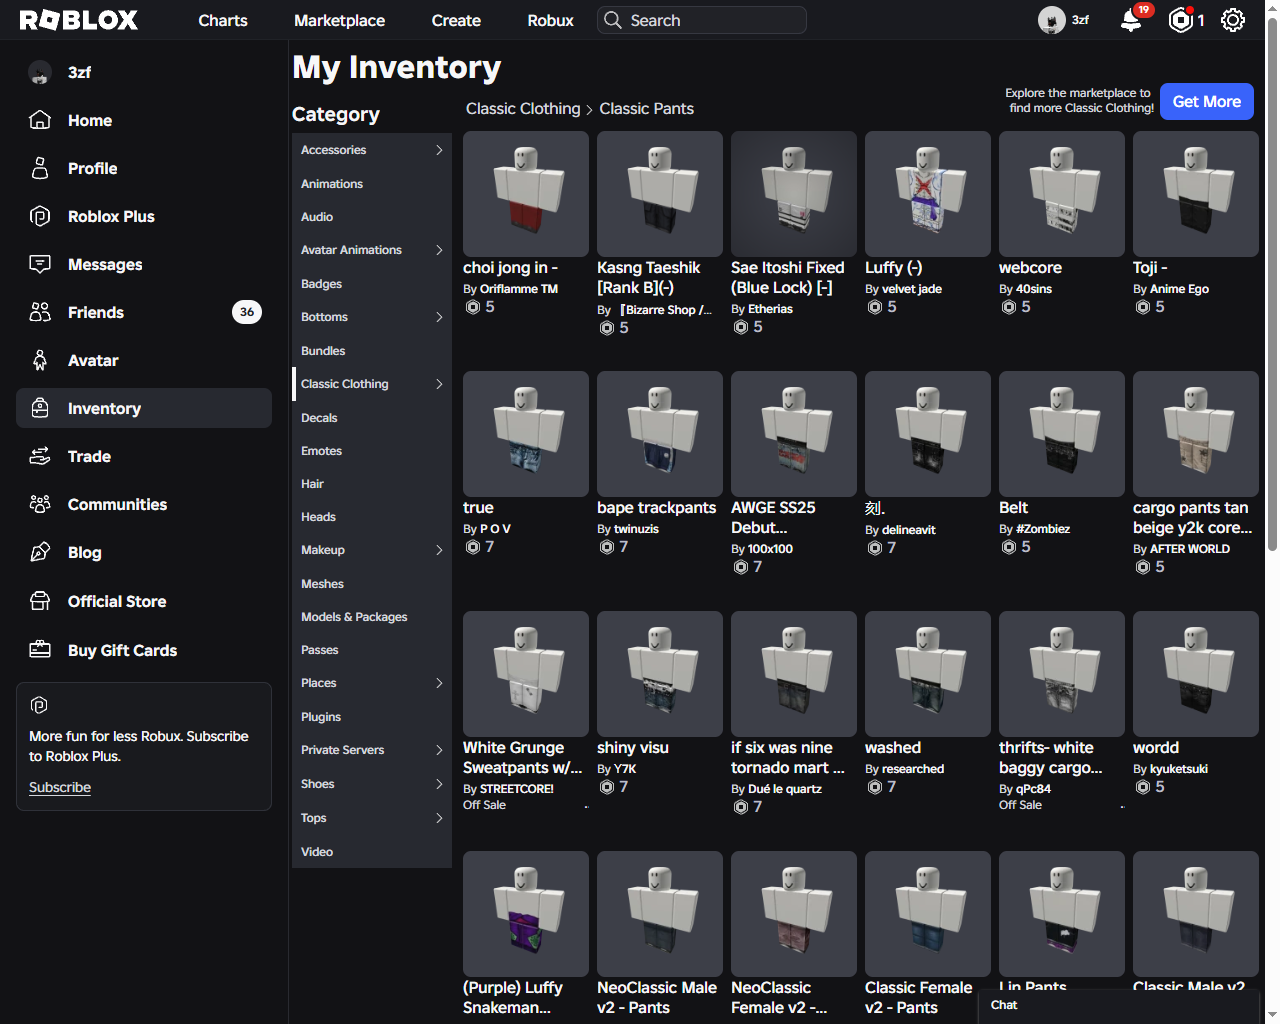Click the Home house icon
This screenshot has height=1024, width=1280.
coord(40,120)
